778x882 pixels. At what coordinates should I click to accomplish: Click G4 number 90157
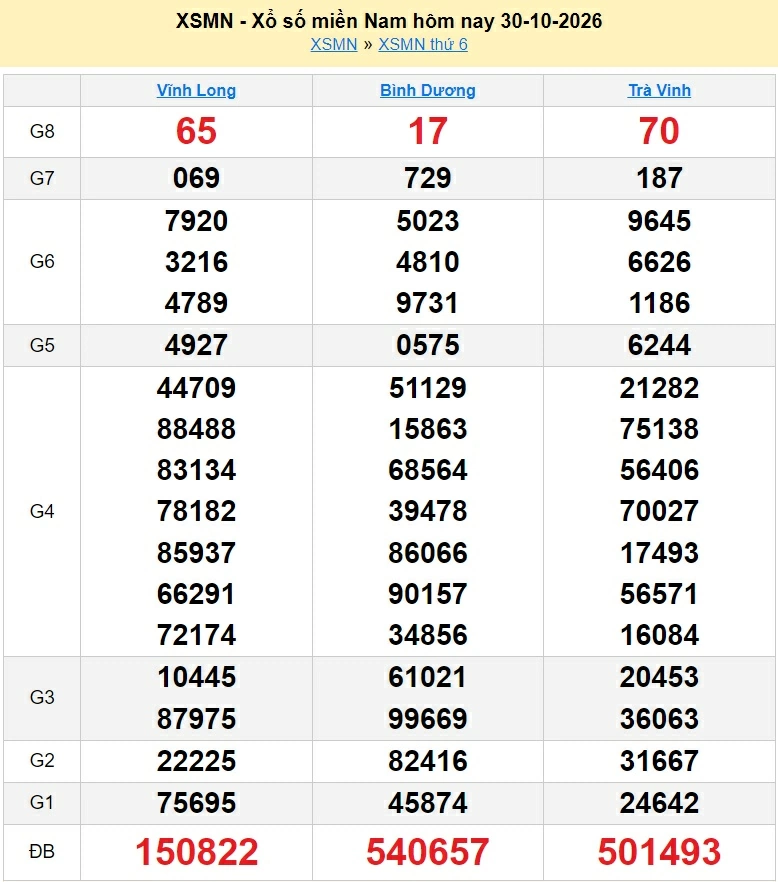[428, 594]
